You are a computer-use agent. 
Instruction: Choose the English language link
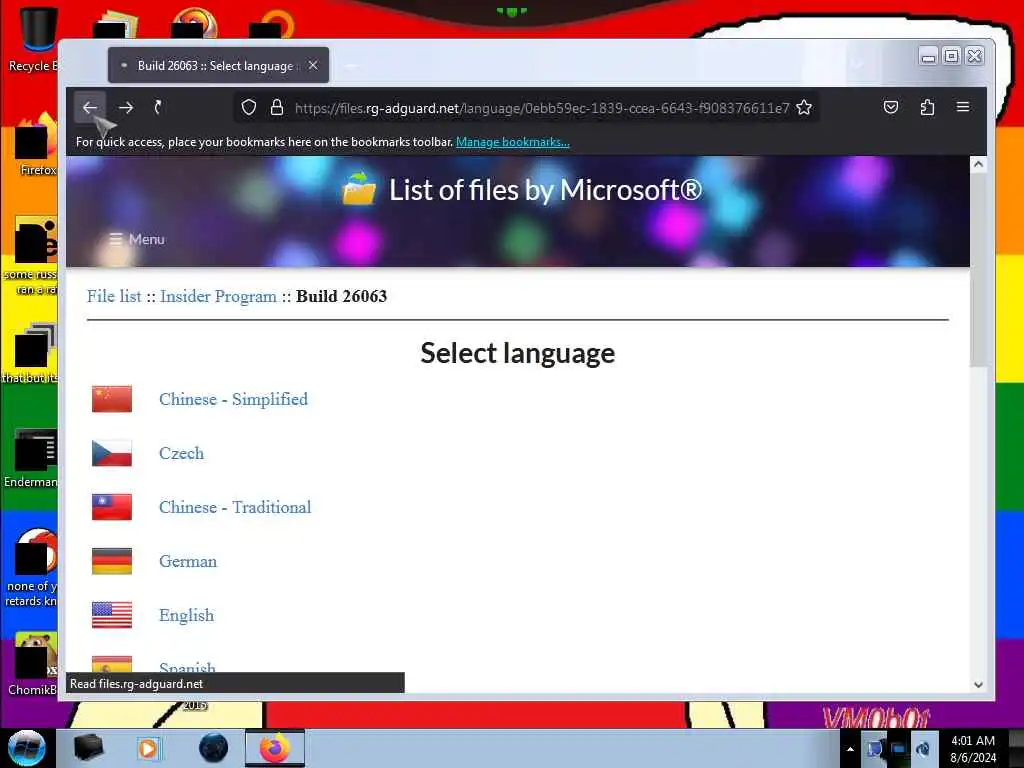[x=186, y=616]
